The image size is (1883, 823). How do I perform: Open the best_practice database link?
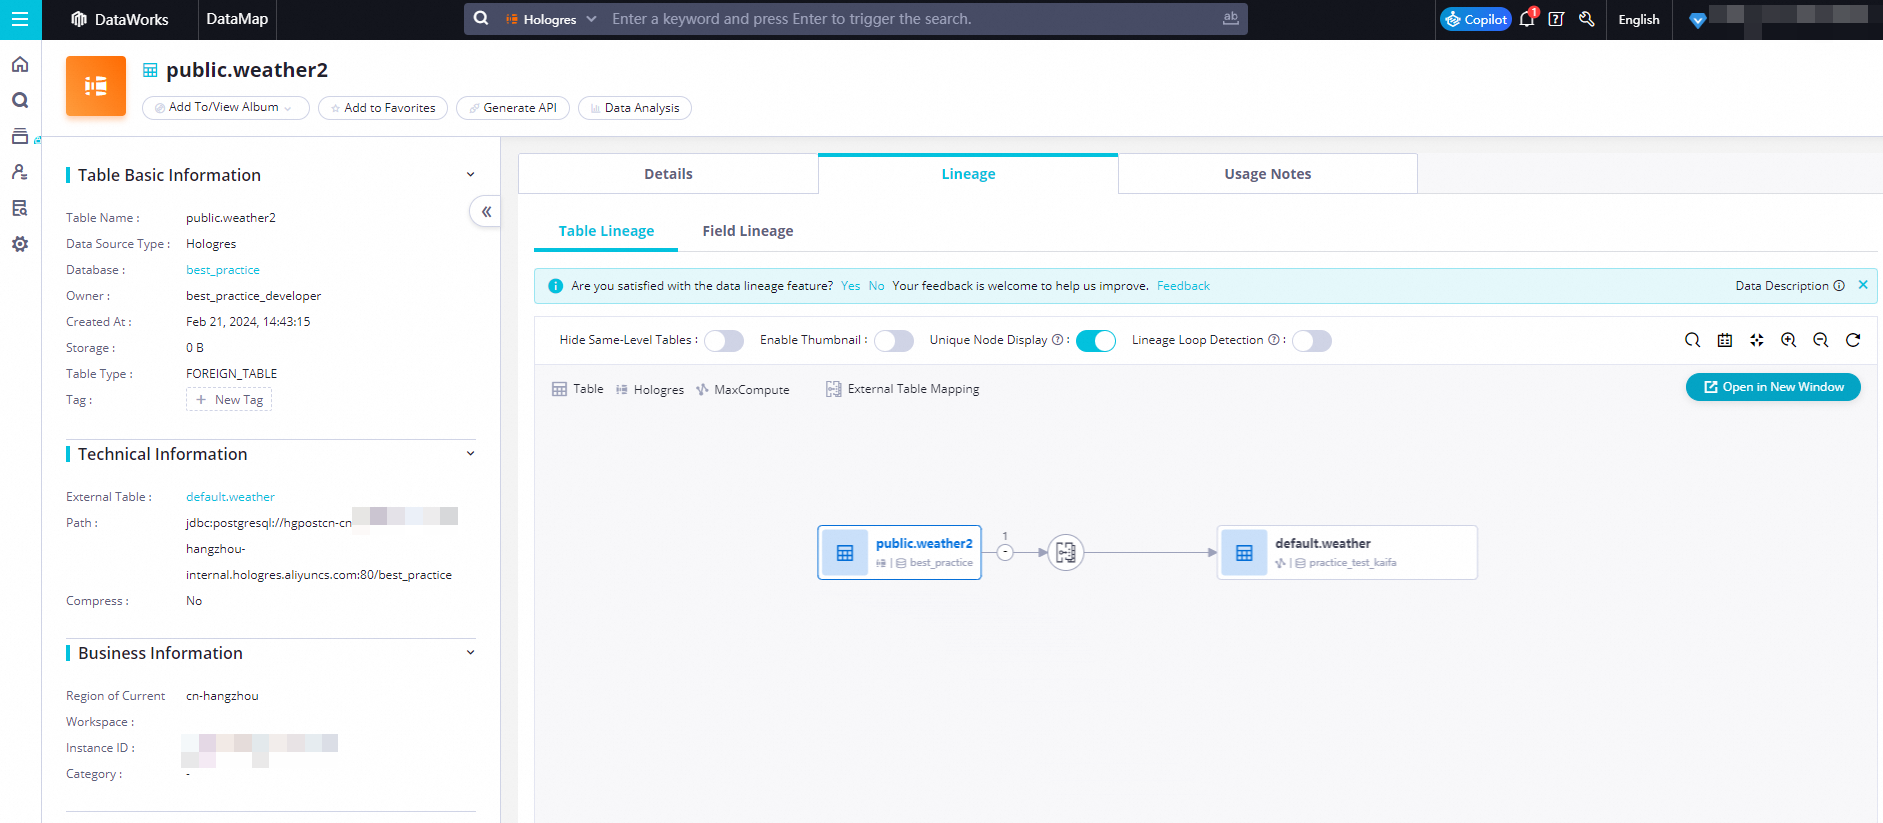(x=223, y=270)
